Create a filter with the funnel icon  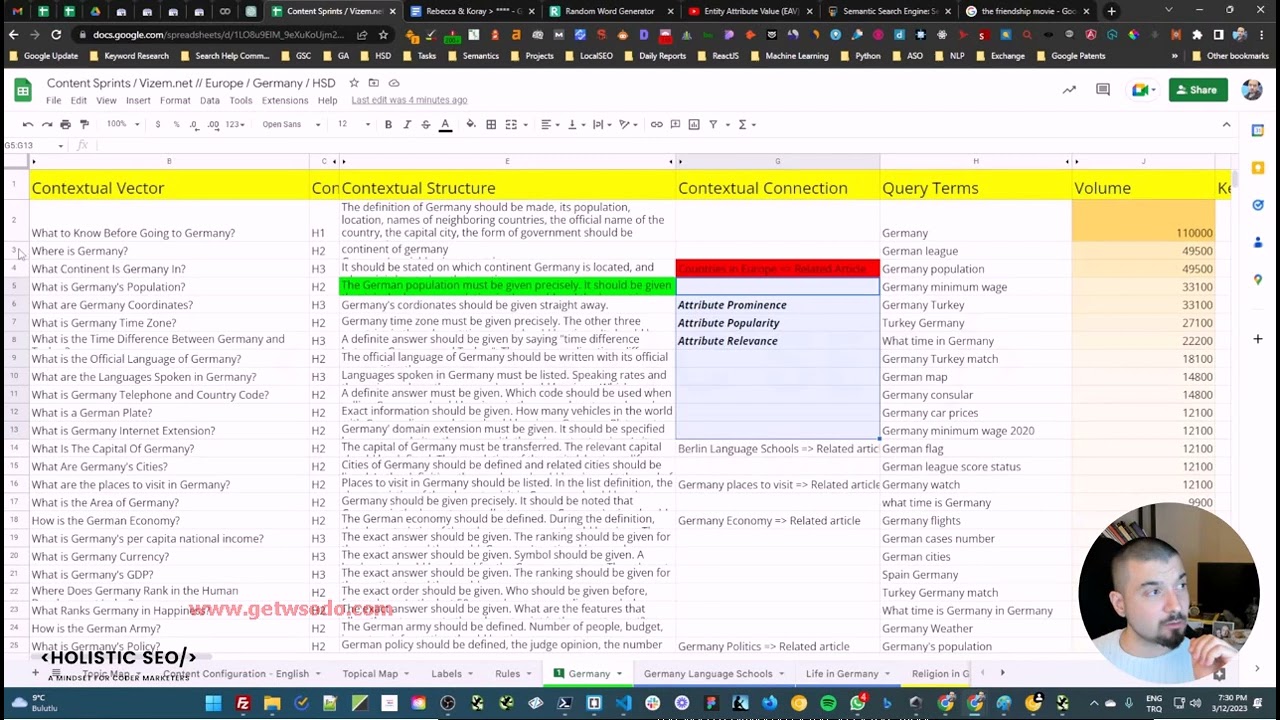pyautogui.click(x=713, y=124)
